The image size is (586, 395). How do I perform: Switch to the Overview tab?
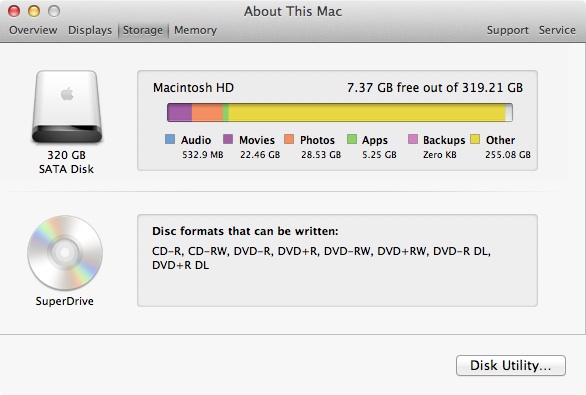[33, 30]
